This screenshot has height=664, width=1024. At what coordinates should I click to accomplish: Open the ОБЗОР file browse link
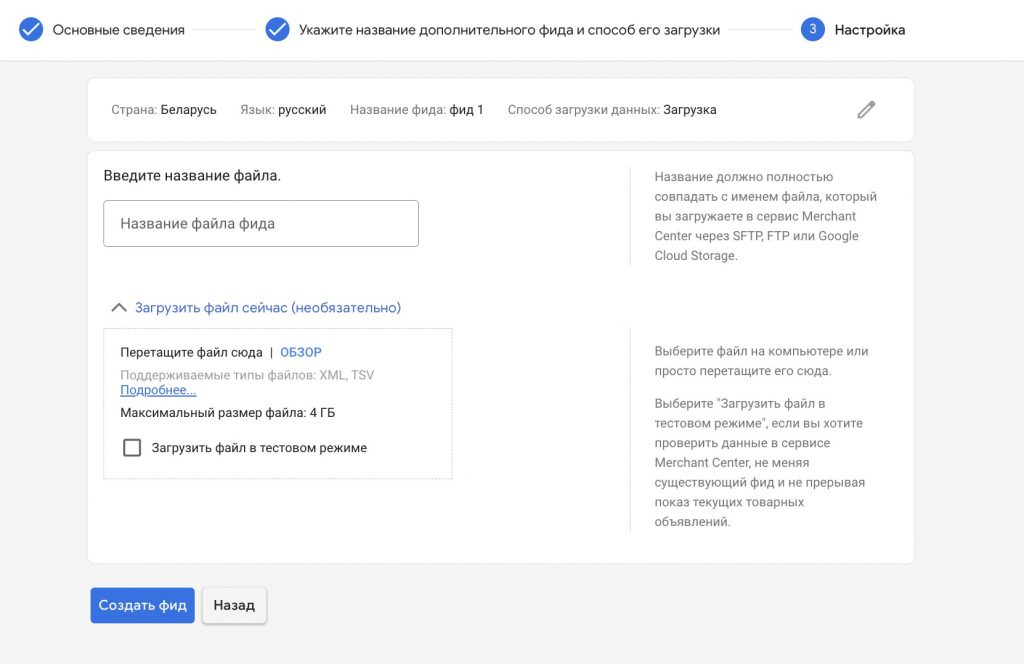click(x=301, y=353)
